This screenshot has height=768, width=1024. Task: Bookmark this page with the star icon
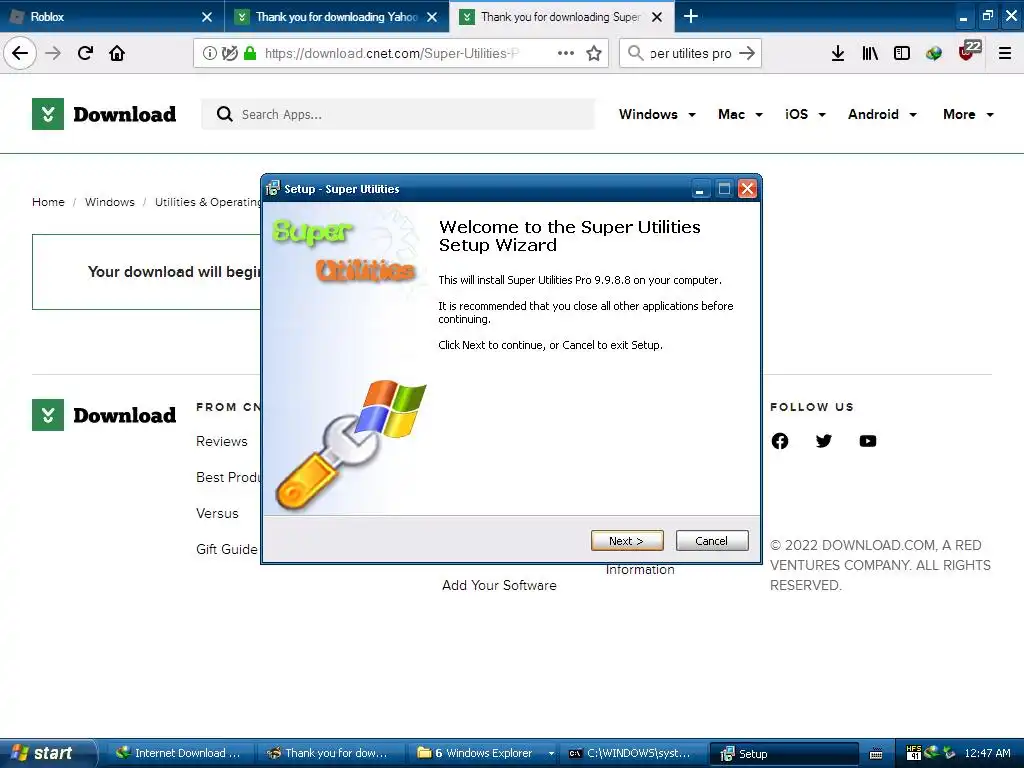point(594,54)
